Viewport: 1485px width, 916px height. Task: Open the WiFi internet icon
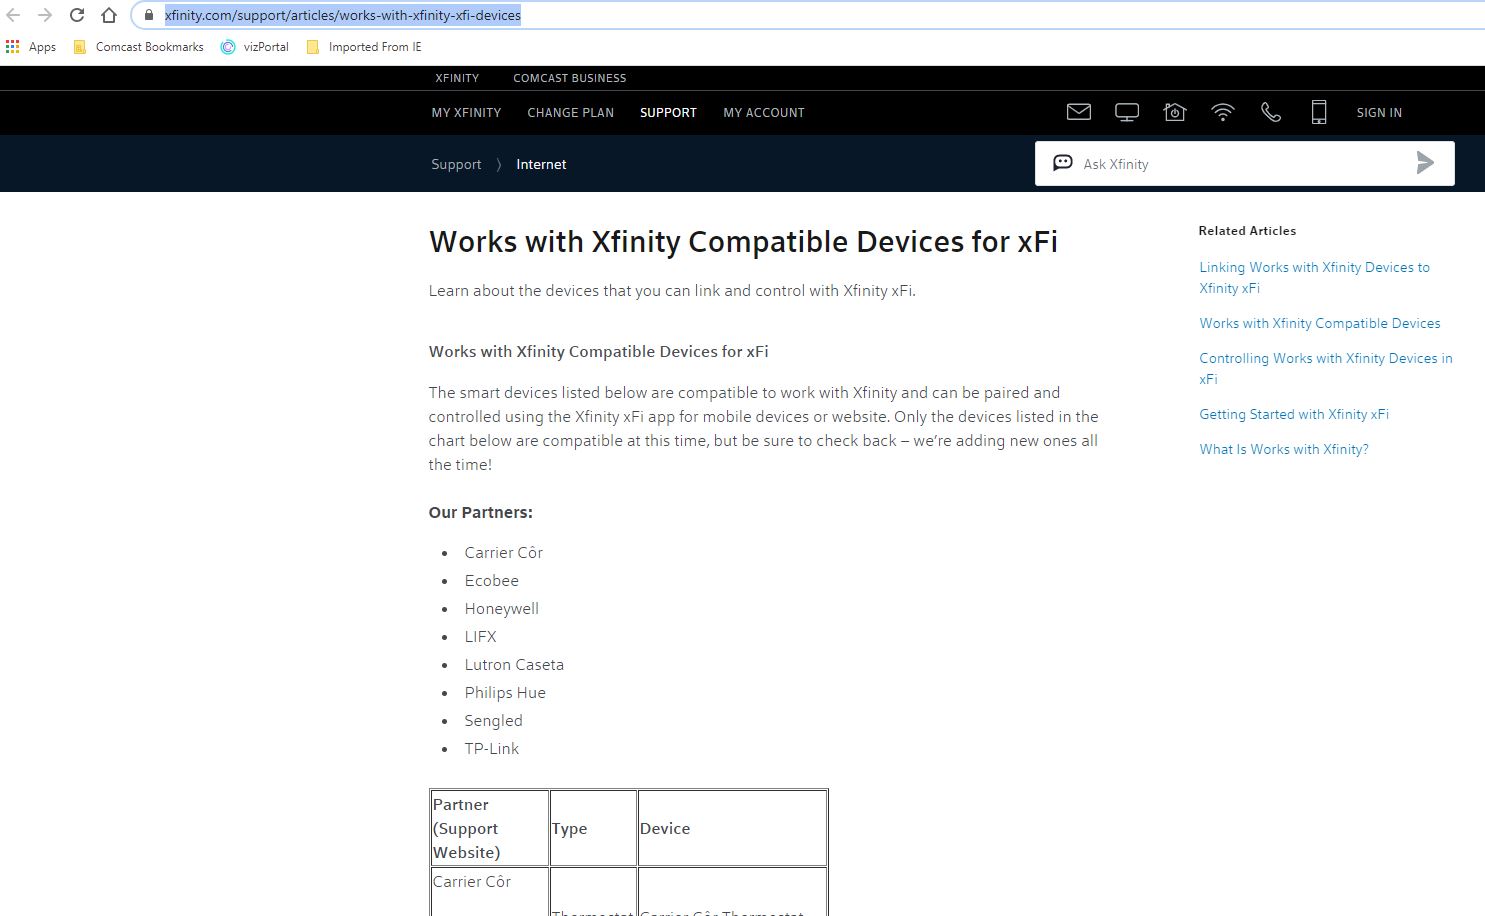pyautogui.click(x=1222, y=112)
